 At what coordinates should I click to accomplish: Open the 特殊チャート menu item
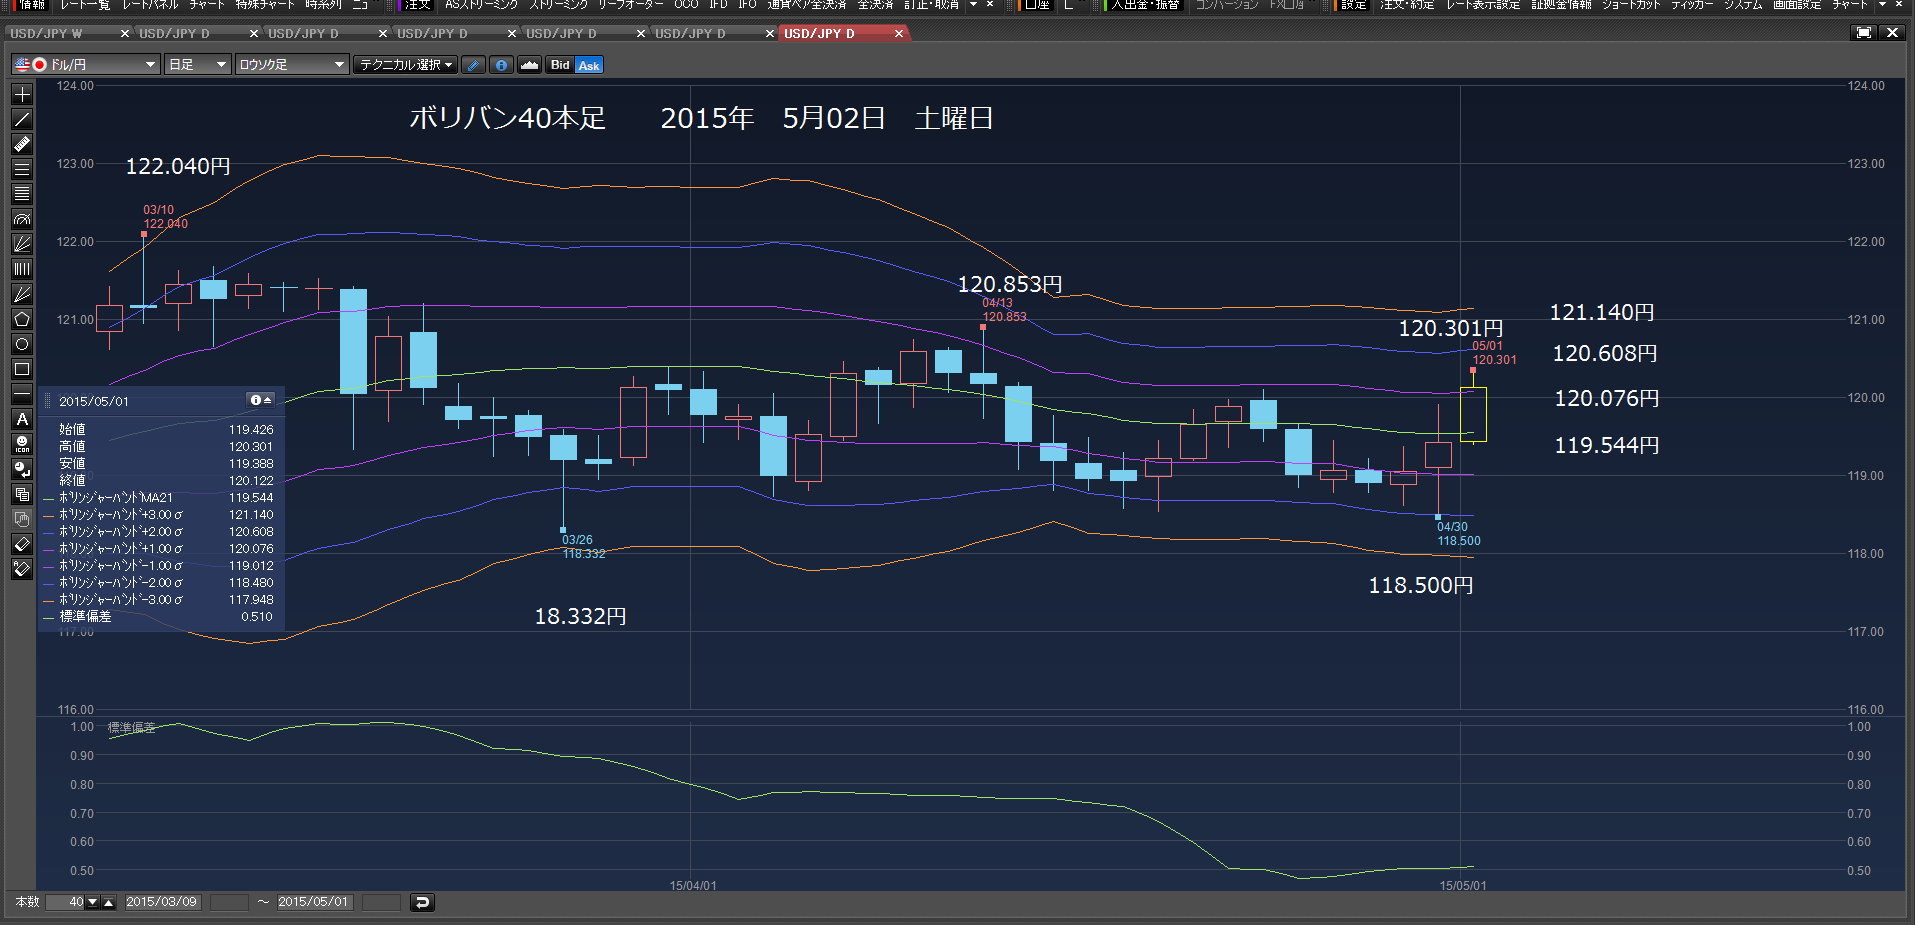coord(265,5)
